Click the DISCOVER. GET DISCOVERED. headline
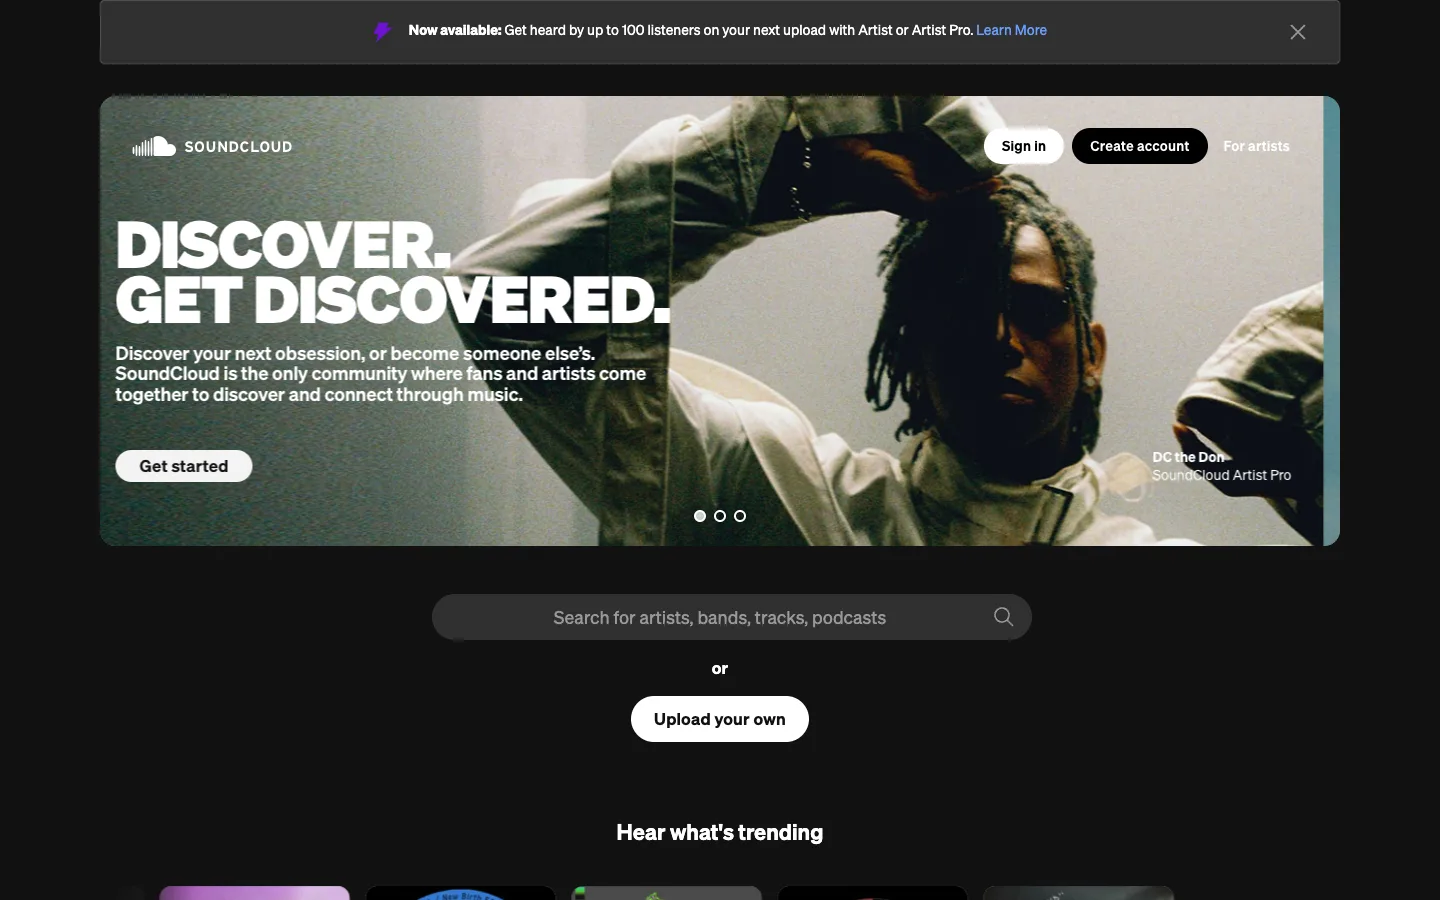The width and height of the screenshot is (1440, 900). 392,272
